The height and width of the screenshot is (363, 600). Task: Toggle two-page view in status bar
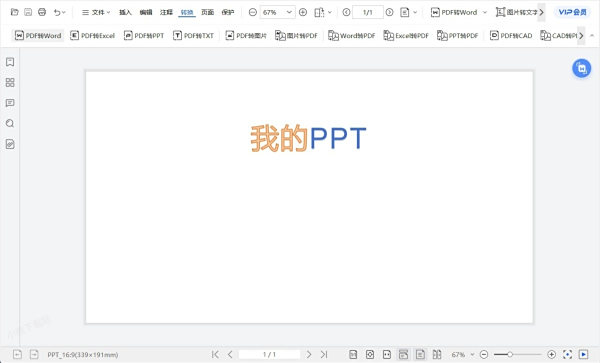coord(437,355)
